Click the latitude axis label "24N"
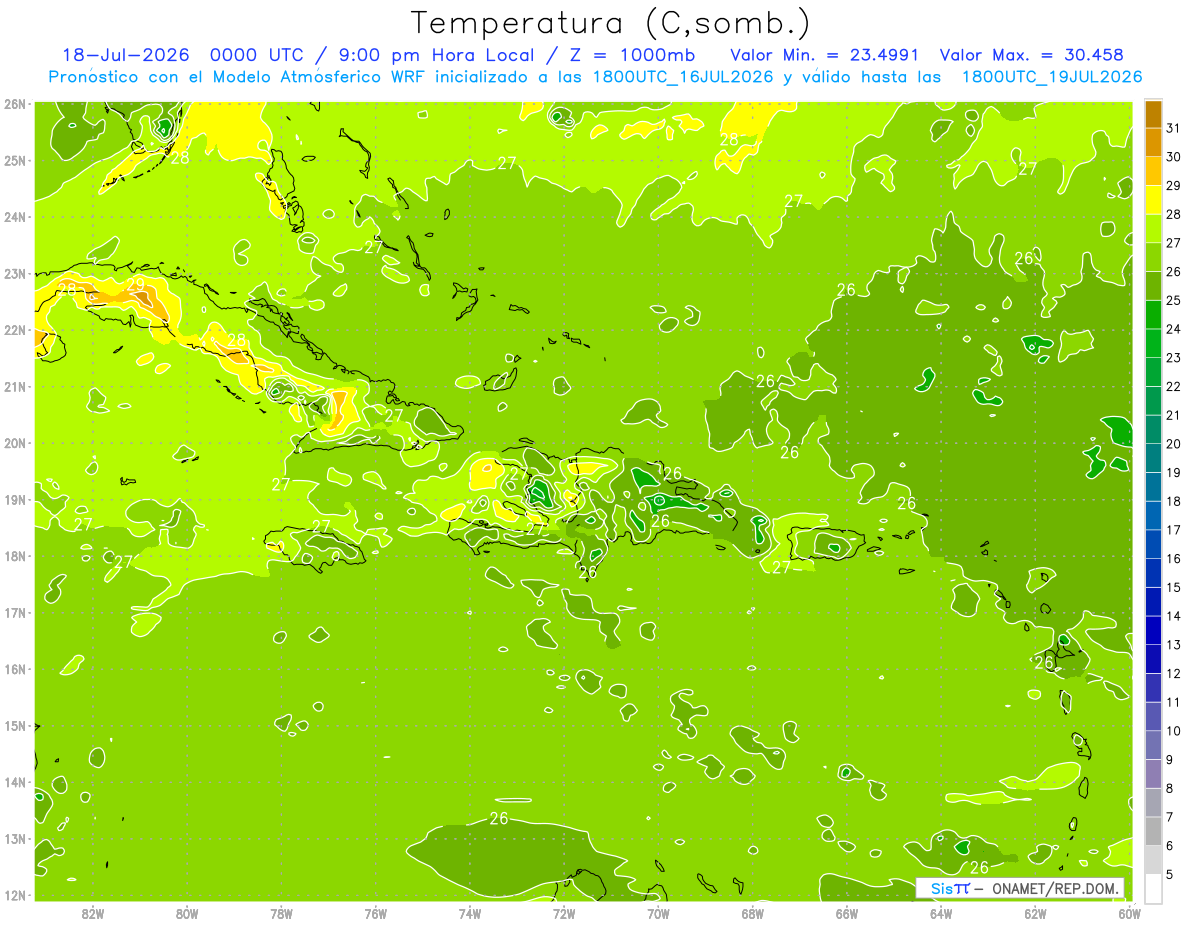This screenshot has width=1200, height=927. [14, 217]
